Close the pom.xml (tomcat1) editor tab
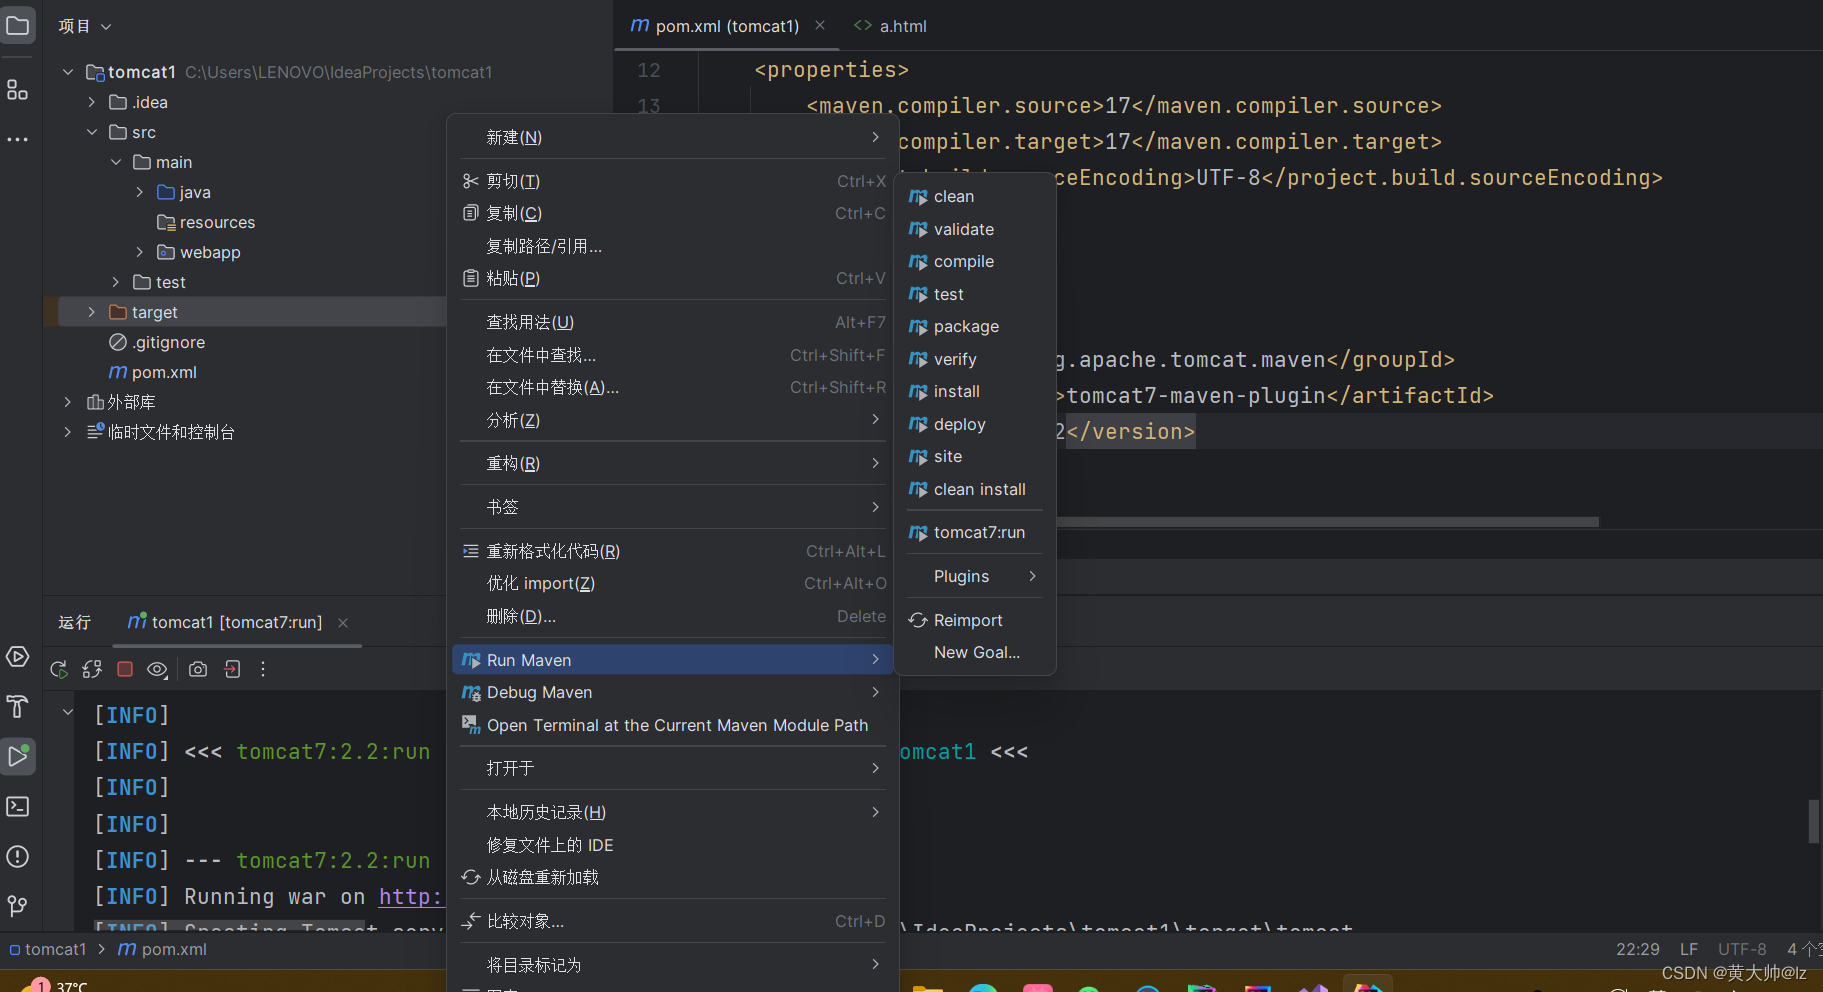The height and width of the screenshot is (992, 1823). pyautogui.click(x=820, y=25)
